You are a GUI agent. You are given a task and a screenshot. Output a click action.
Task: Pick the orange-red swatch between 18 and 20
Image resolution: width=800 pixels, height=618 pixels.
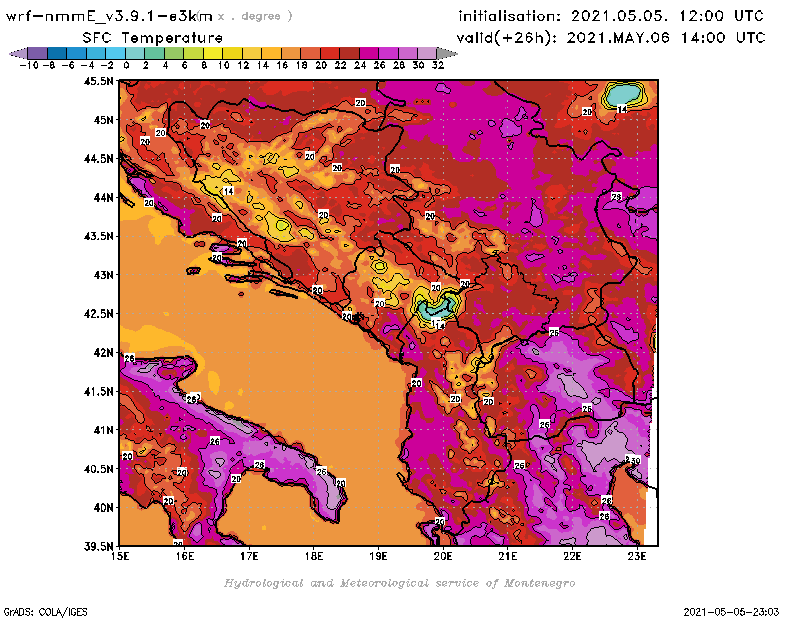coord(310,53)
